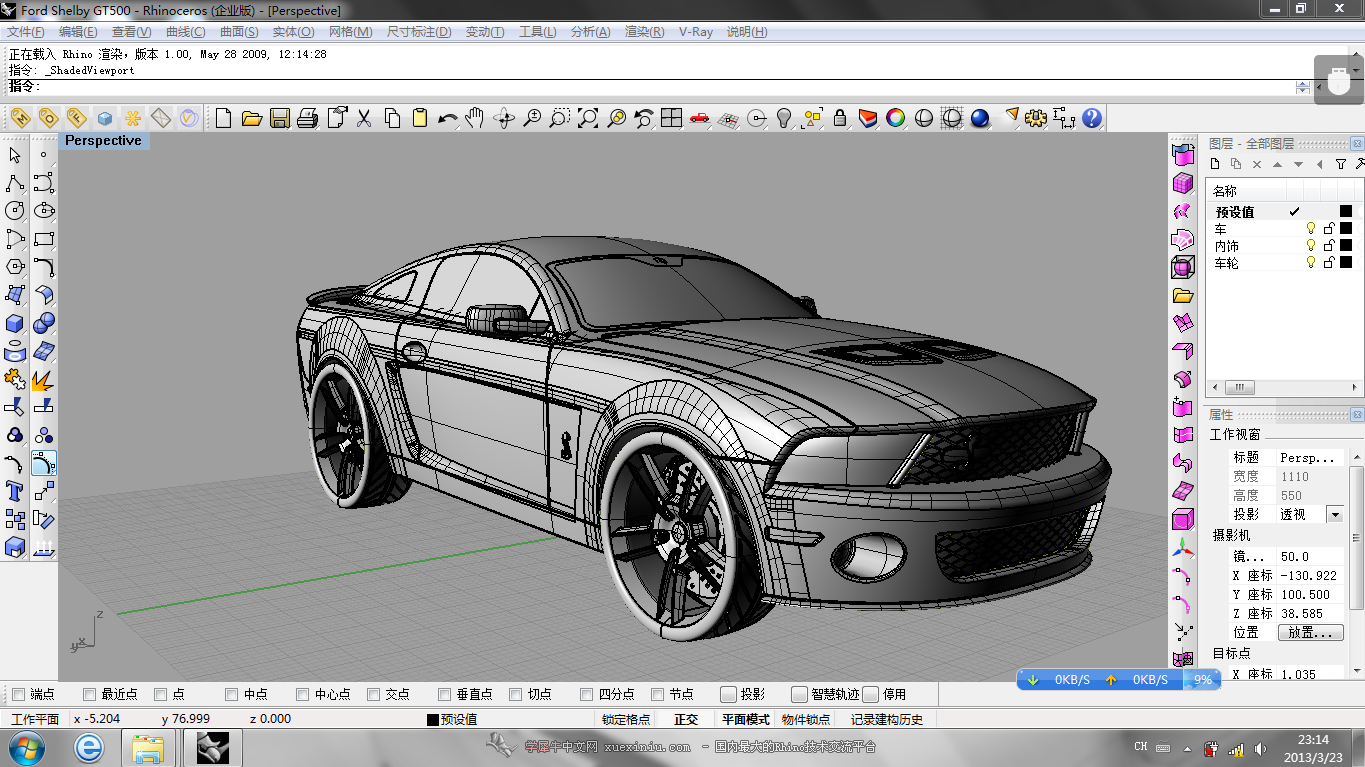Click the blue Render sphere icon
The height and width of the screenshot is (767, 1365).
point(980,118)
